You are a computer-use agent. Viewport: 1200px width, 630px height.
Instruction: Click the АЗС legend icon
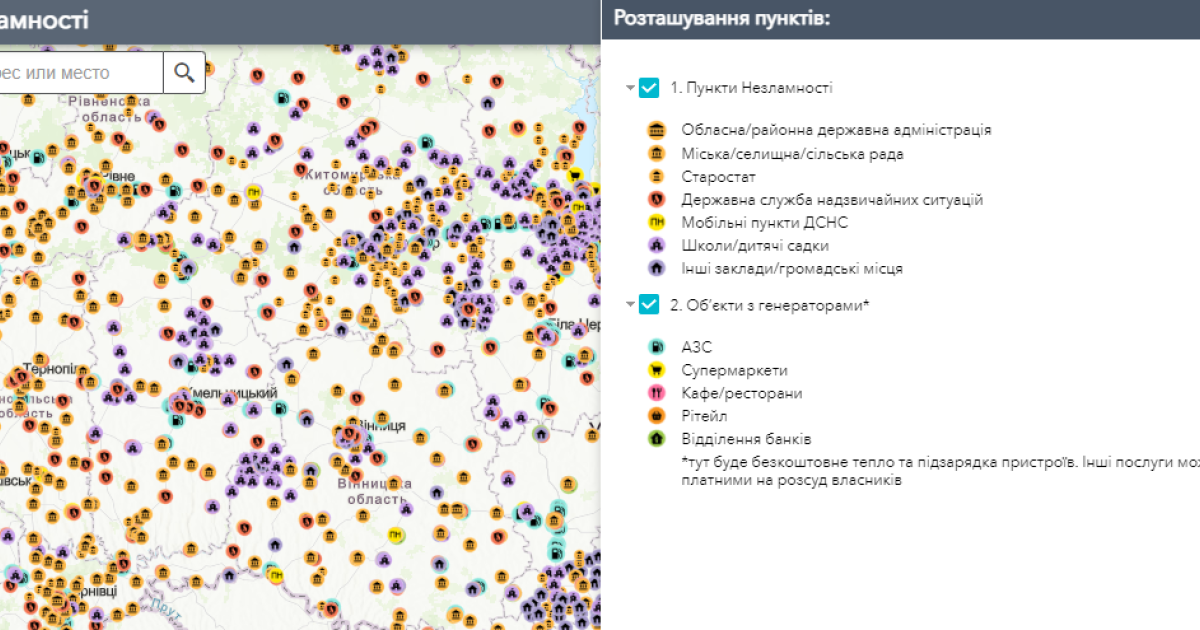coord(657,347)
